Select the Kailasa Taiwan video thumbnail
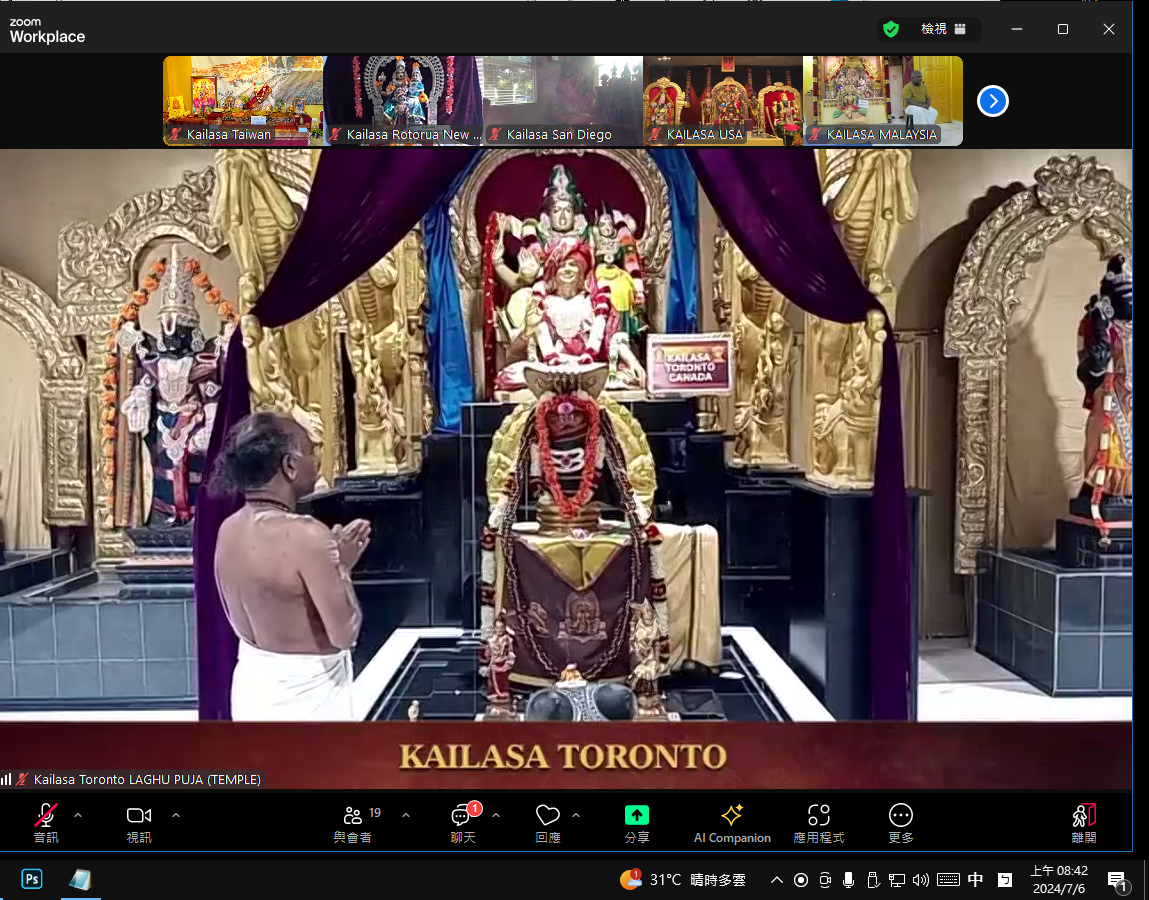 click(x=243, y=101)
